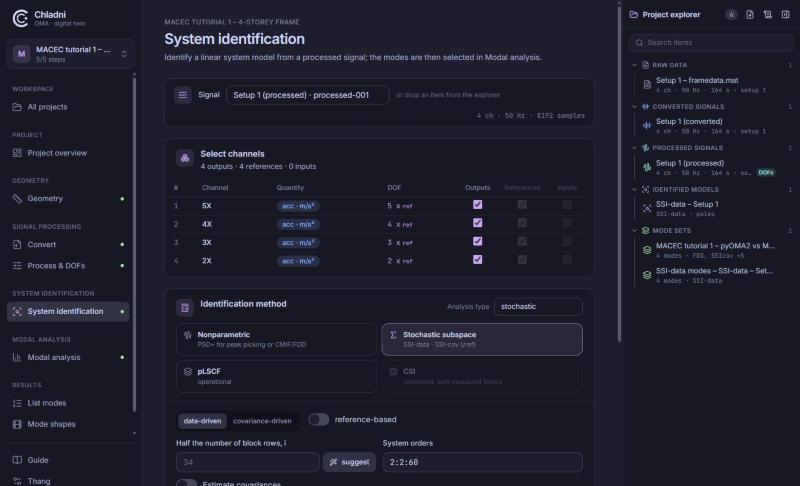Click the Search items field
This screenshot has width=800, height=486.
click(x=711, y=43)
